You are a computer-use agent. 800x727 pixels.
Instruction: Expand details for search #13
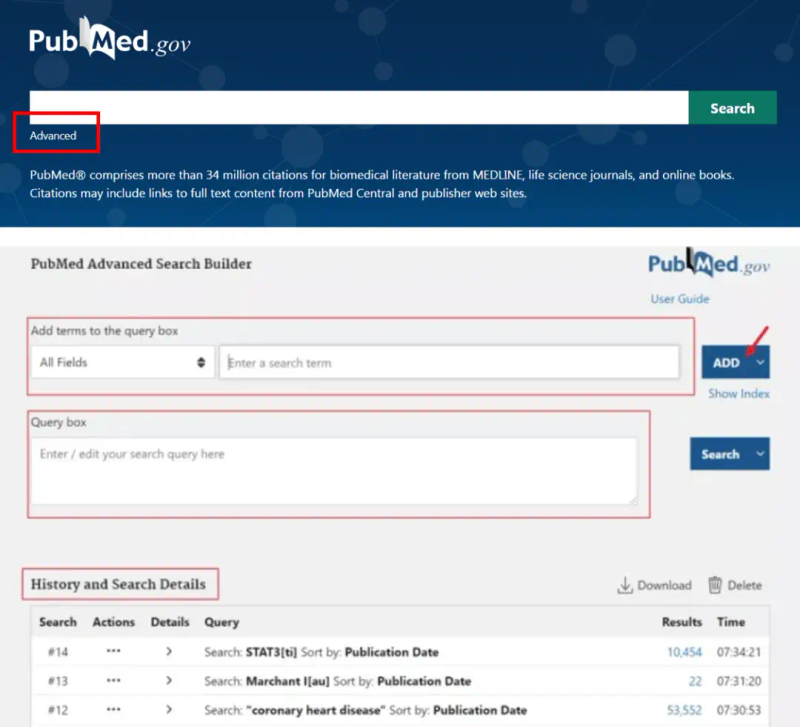pyautogui.click(x=169, y=681)
